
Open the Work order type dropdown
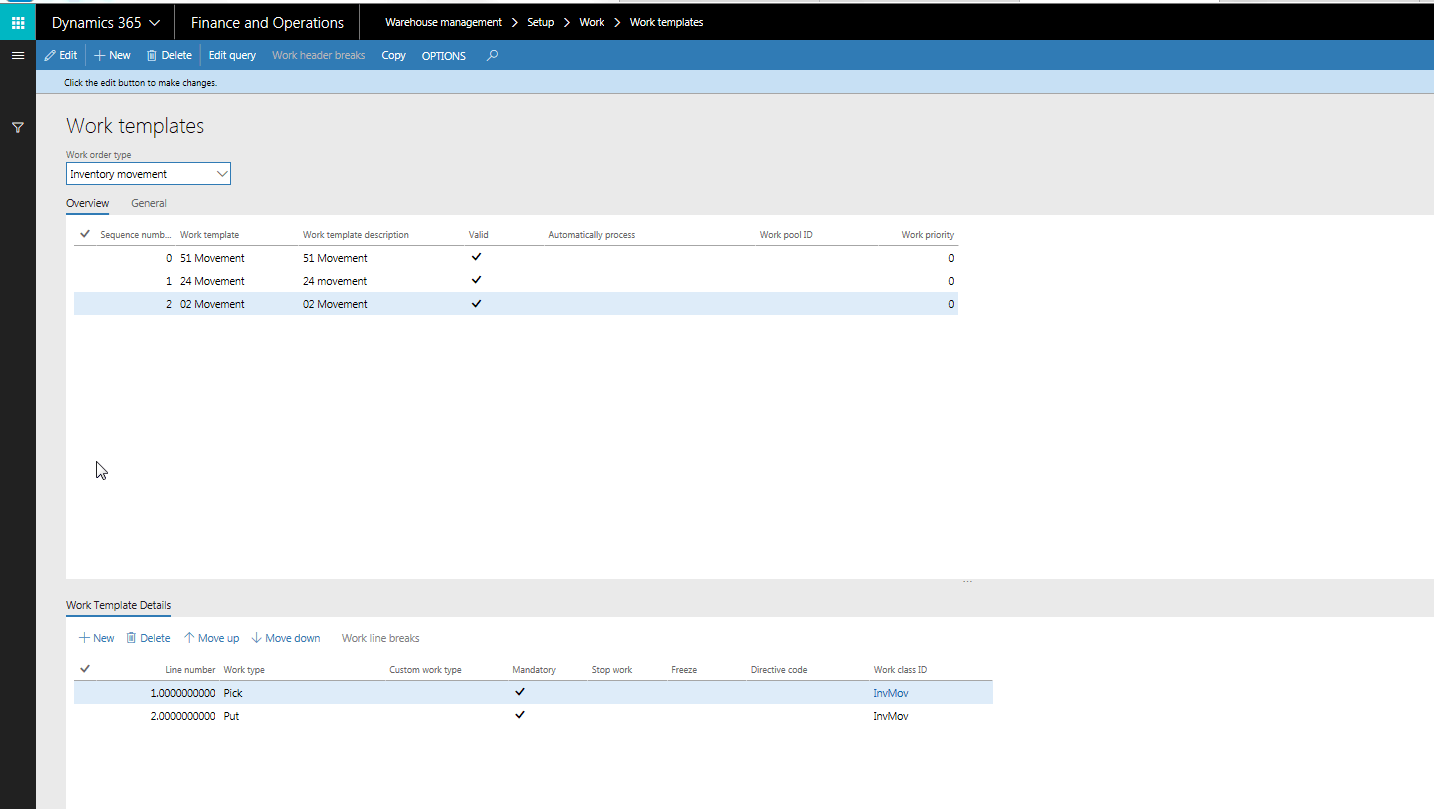point(222,173)
